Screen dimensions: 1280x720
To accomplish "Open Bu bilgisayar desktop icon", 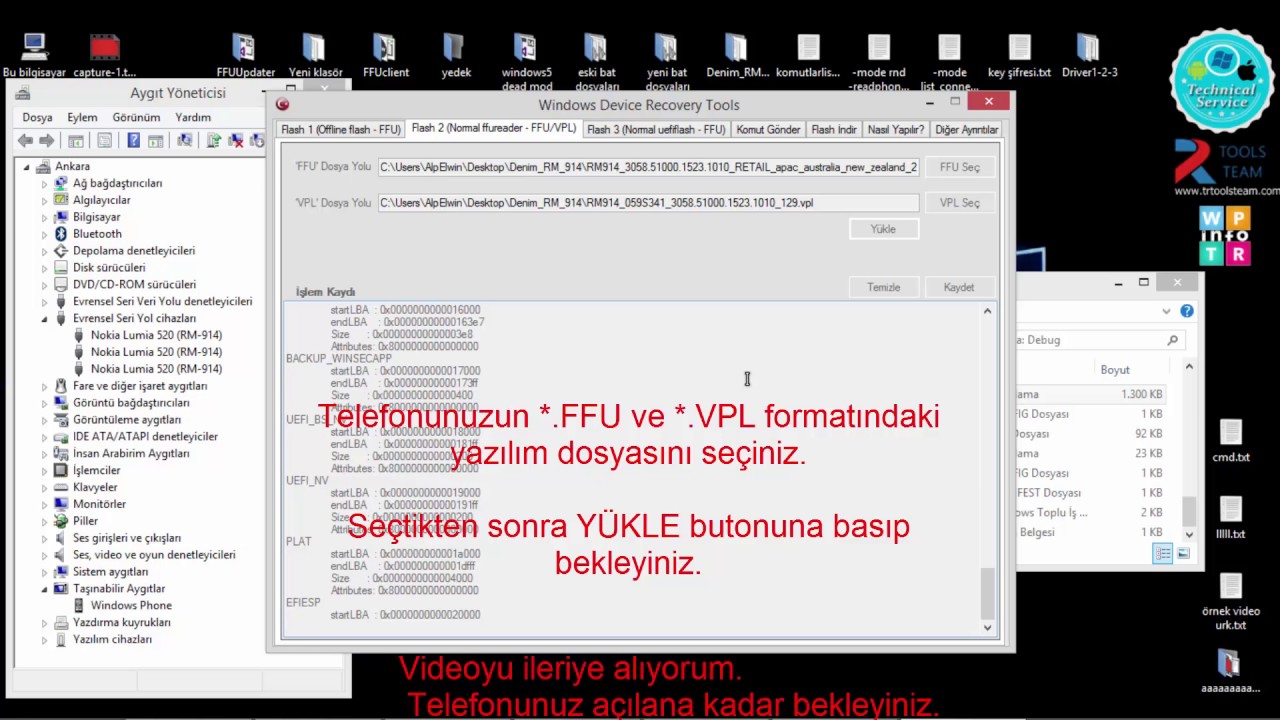I will 34,57.
